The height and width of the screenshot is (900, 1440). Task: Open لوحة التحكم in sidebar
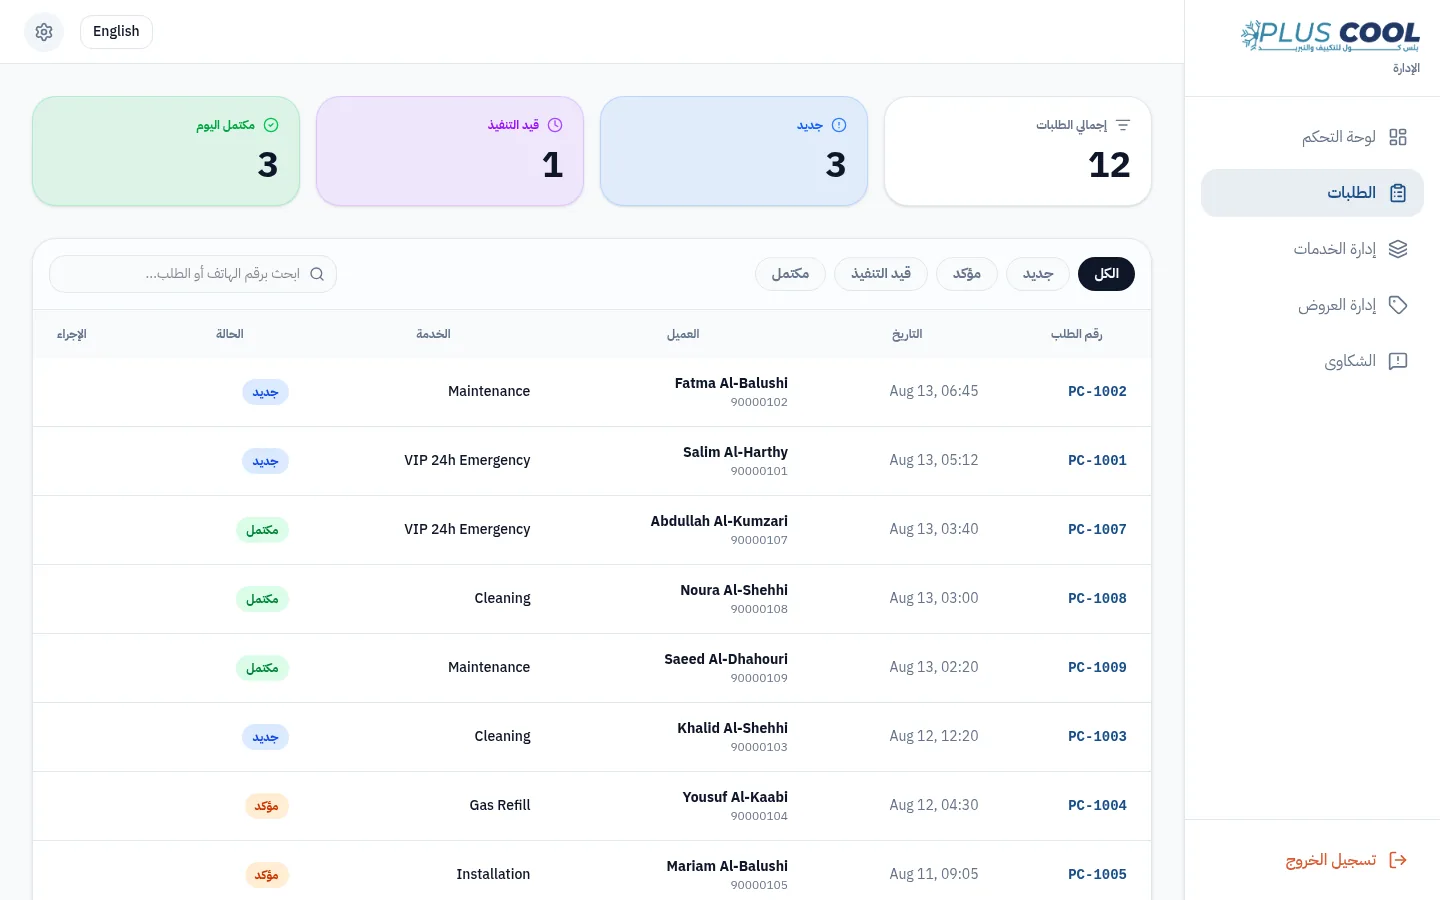(1312, 137)
